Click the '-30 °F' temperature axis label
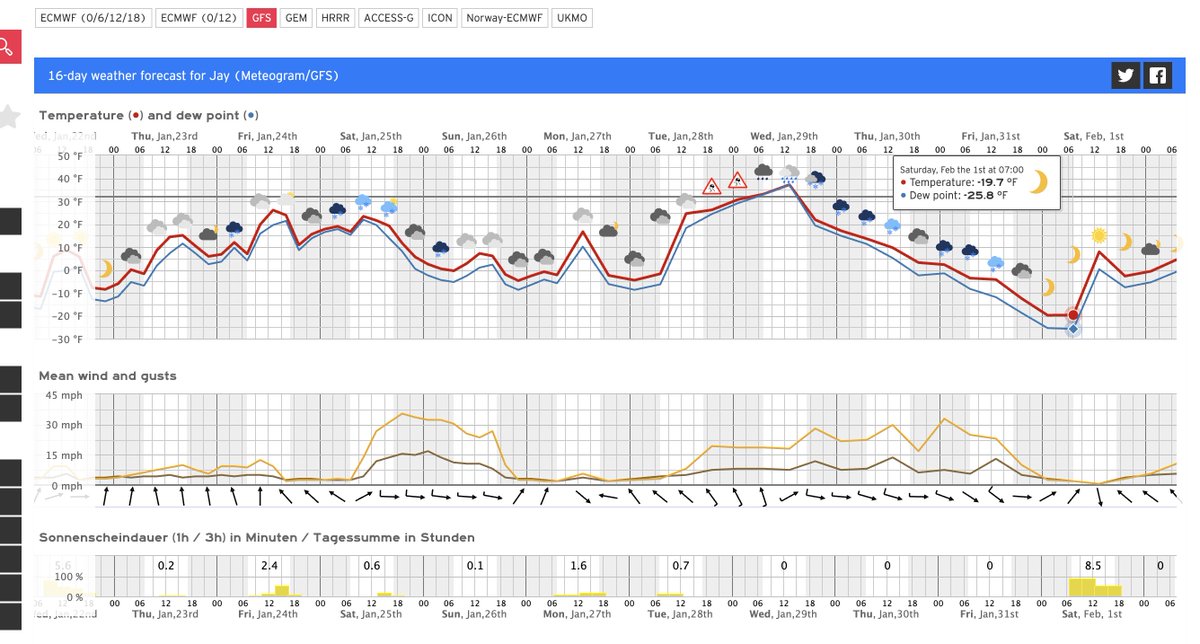 [65, 340]
